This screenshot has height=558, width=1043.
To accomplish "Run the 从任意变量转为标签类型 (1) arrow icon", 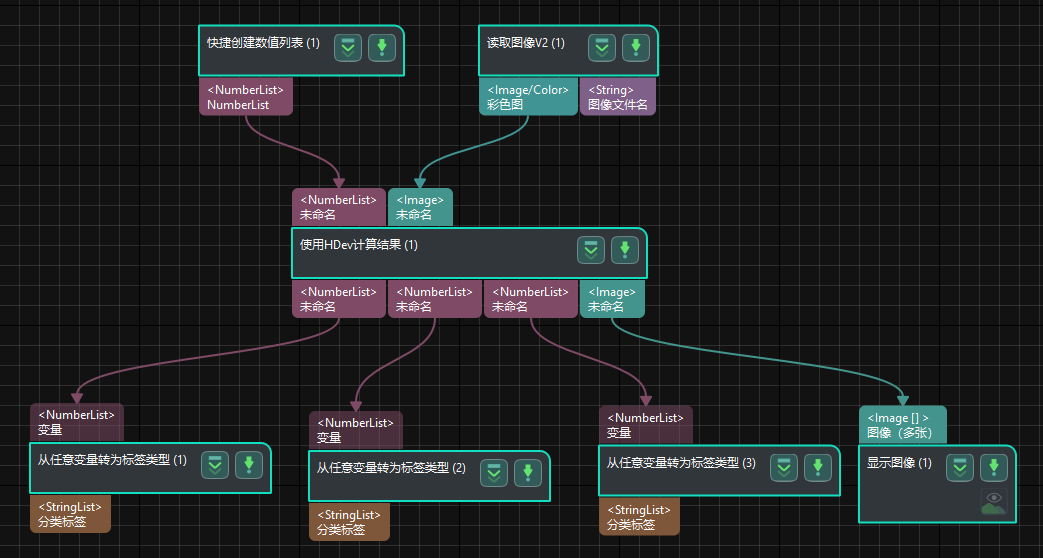I will pyautogui.click(x=249, y=464).
